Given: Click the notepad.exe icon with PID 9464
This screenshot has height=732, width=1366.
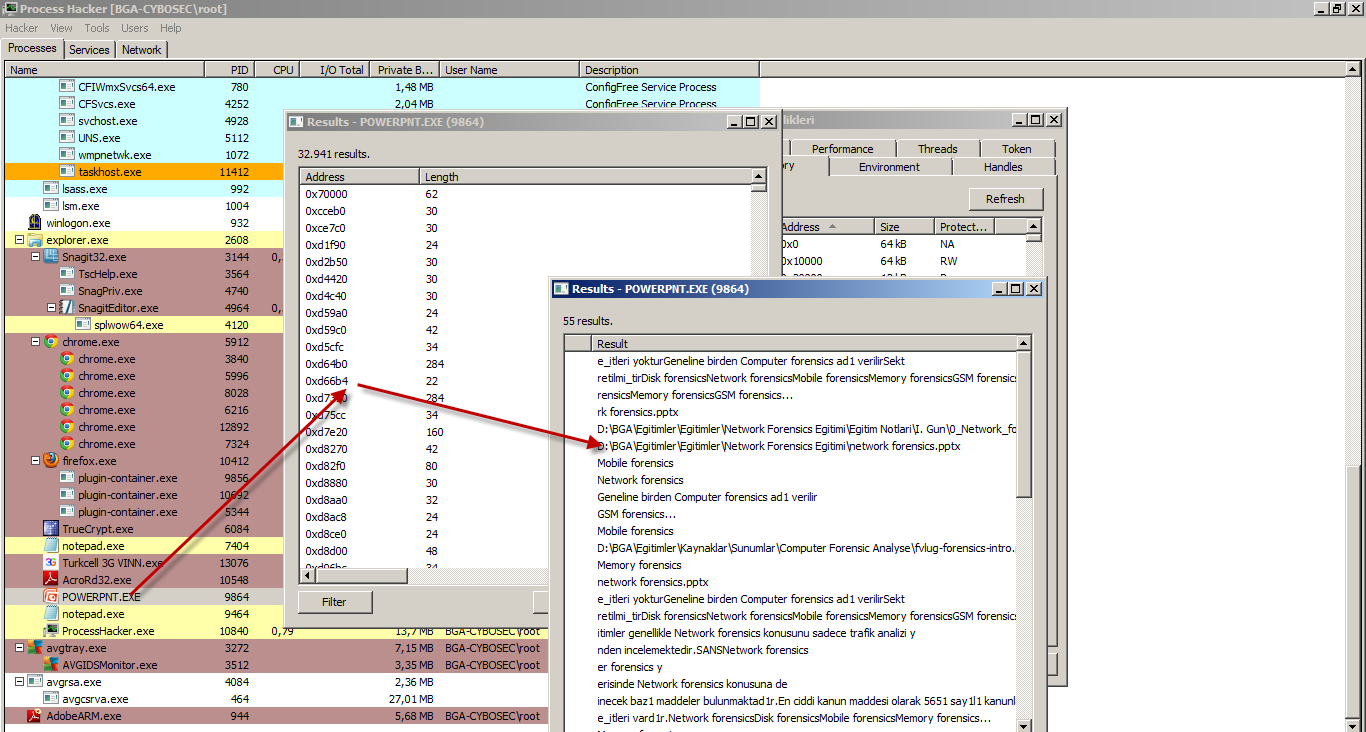Looking at the screenshot, I should pos(51,614).
